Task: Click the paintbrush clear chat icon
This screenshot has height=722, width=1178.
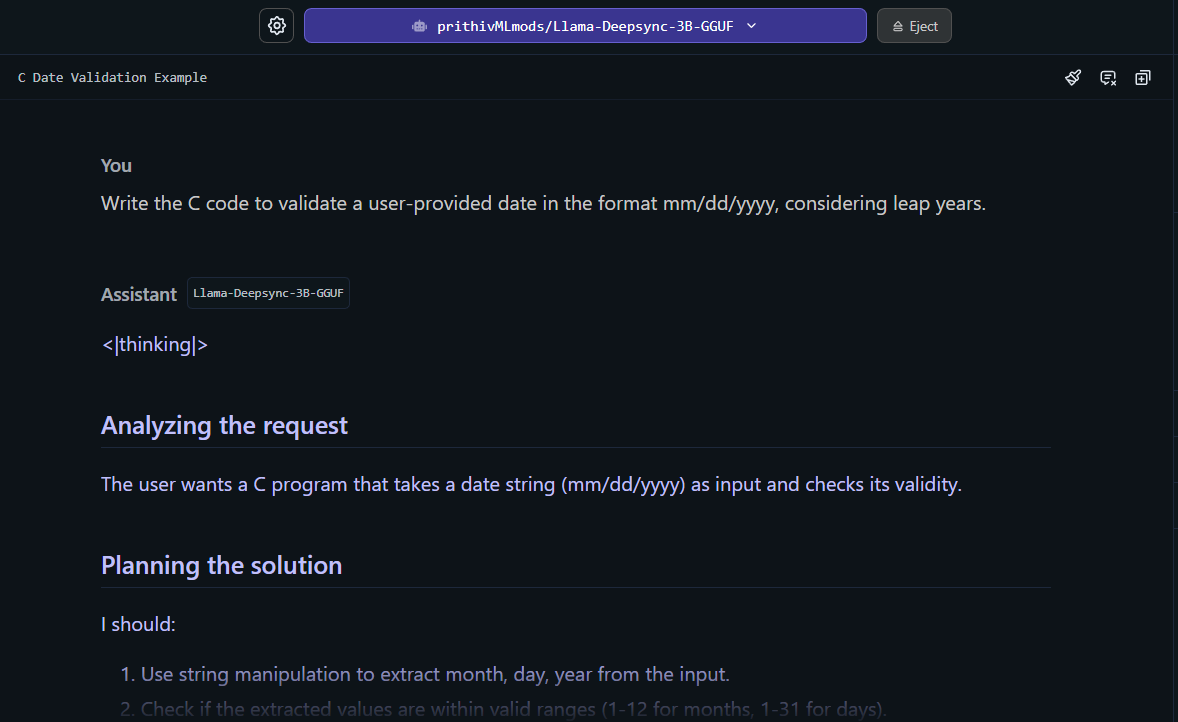Action: click(x=1073, y=77)
